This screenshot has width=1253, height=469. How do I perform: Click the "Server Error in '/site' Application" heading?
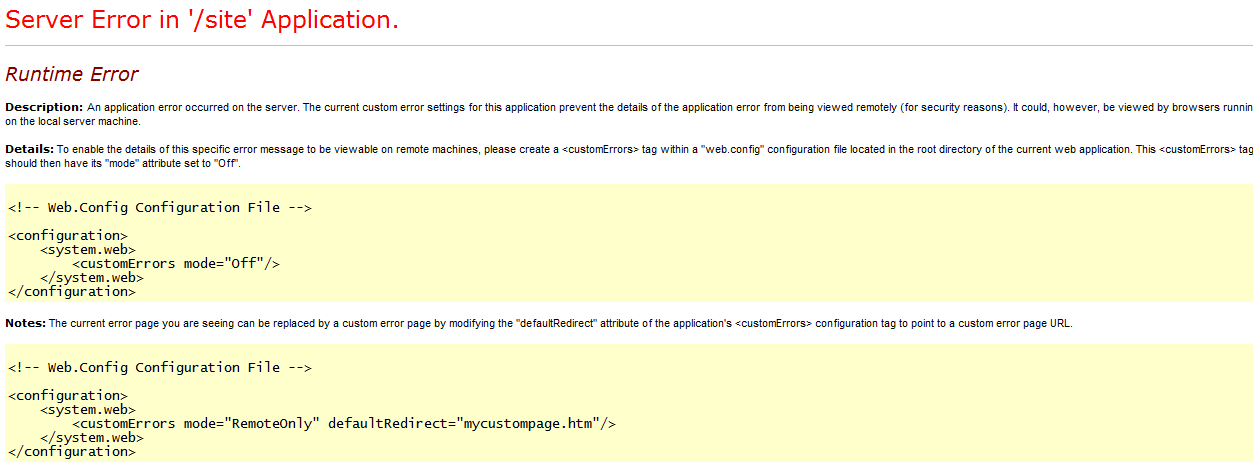(x=202, y=20)
